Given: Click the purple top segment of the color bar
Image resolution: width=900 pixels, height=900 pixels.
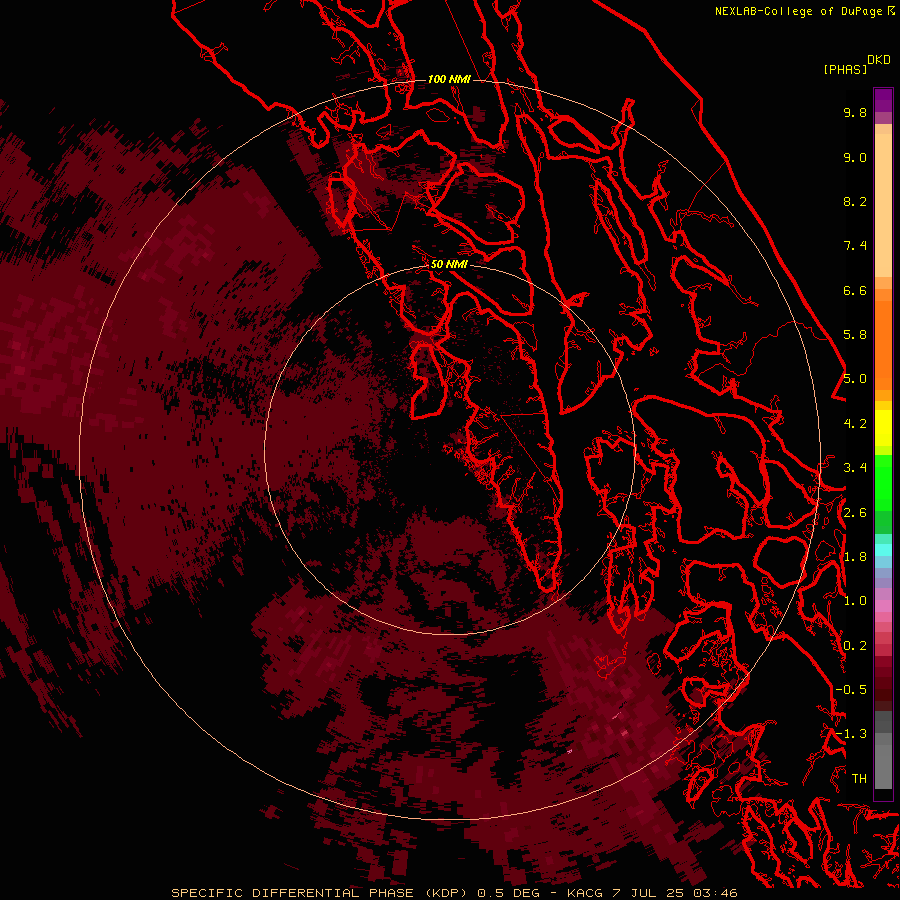Looking at the screenshot, I should [x=883, y=100].
